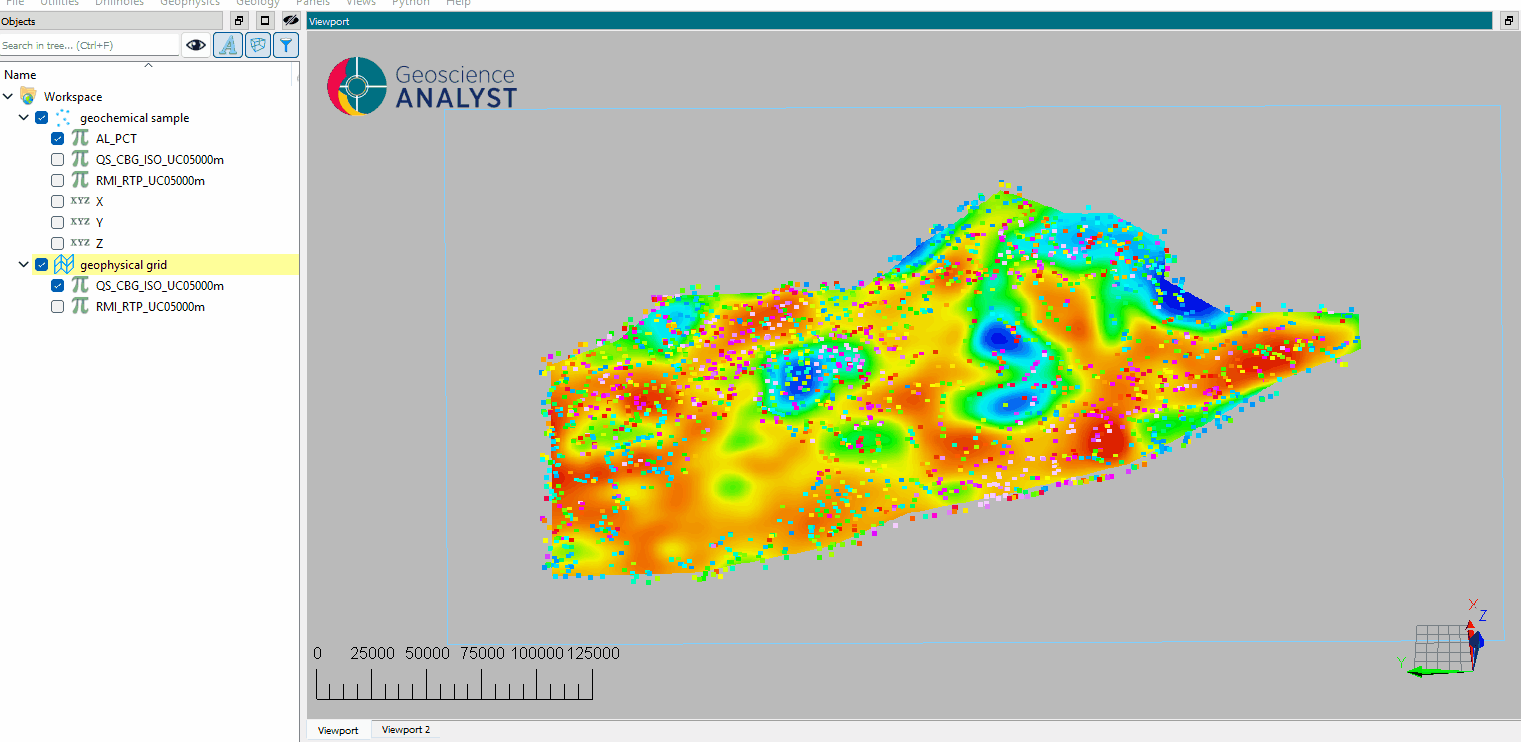
Task: Select QS_CBG_ISO_UC05000m under geochemical sample
Action: coord(159,160)
